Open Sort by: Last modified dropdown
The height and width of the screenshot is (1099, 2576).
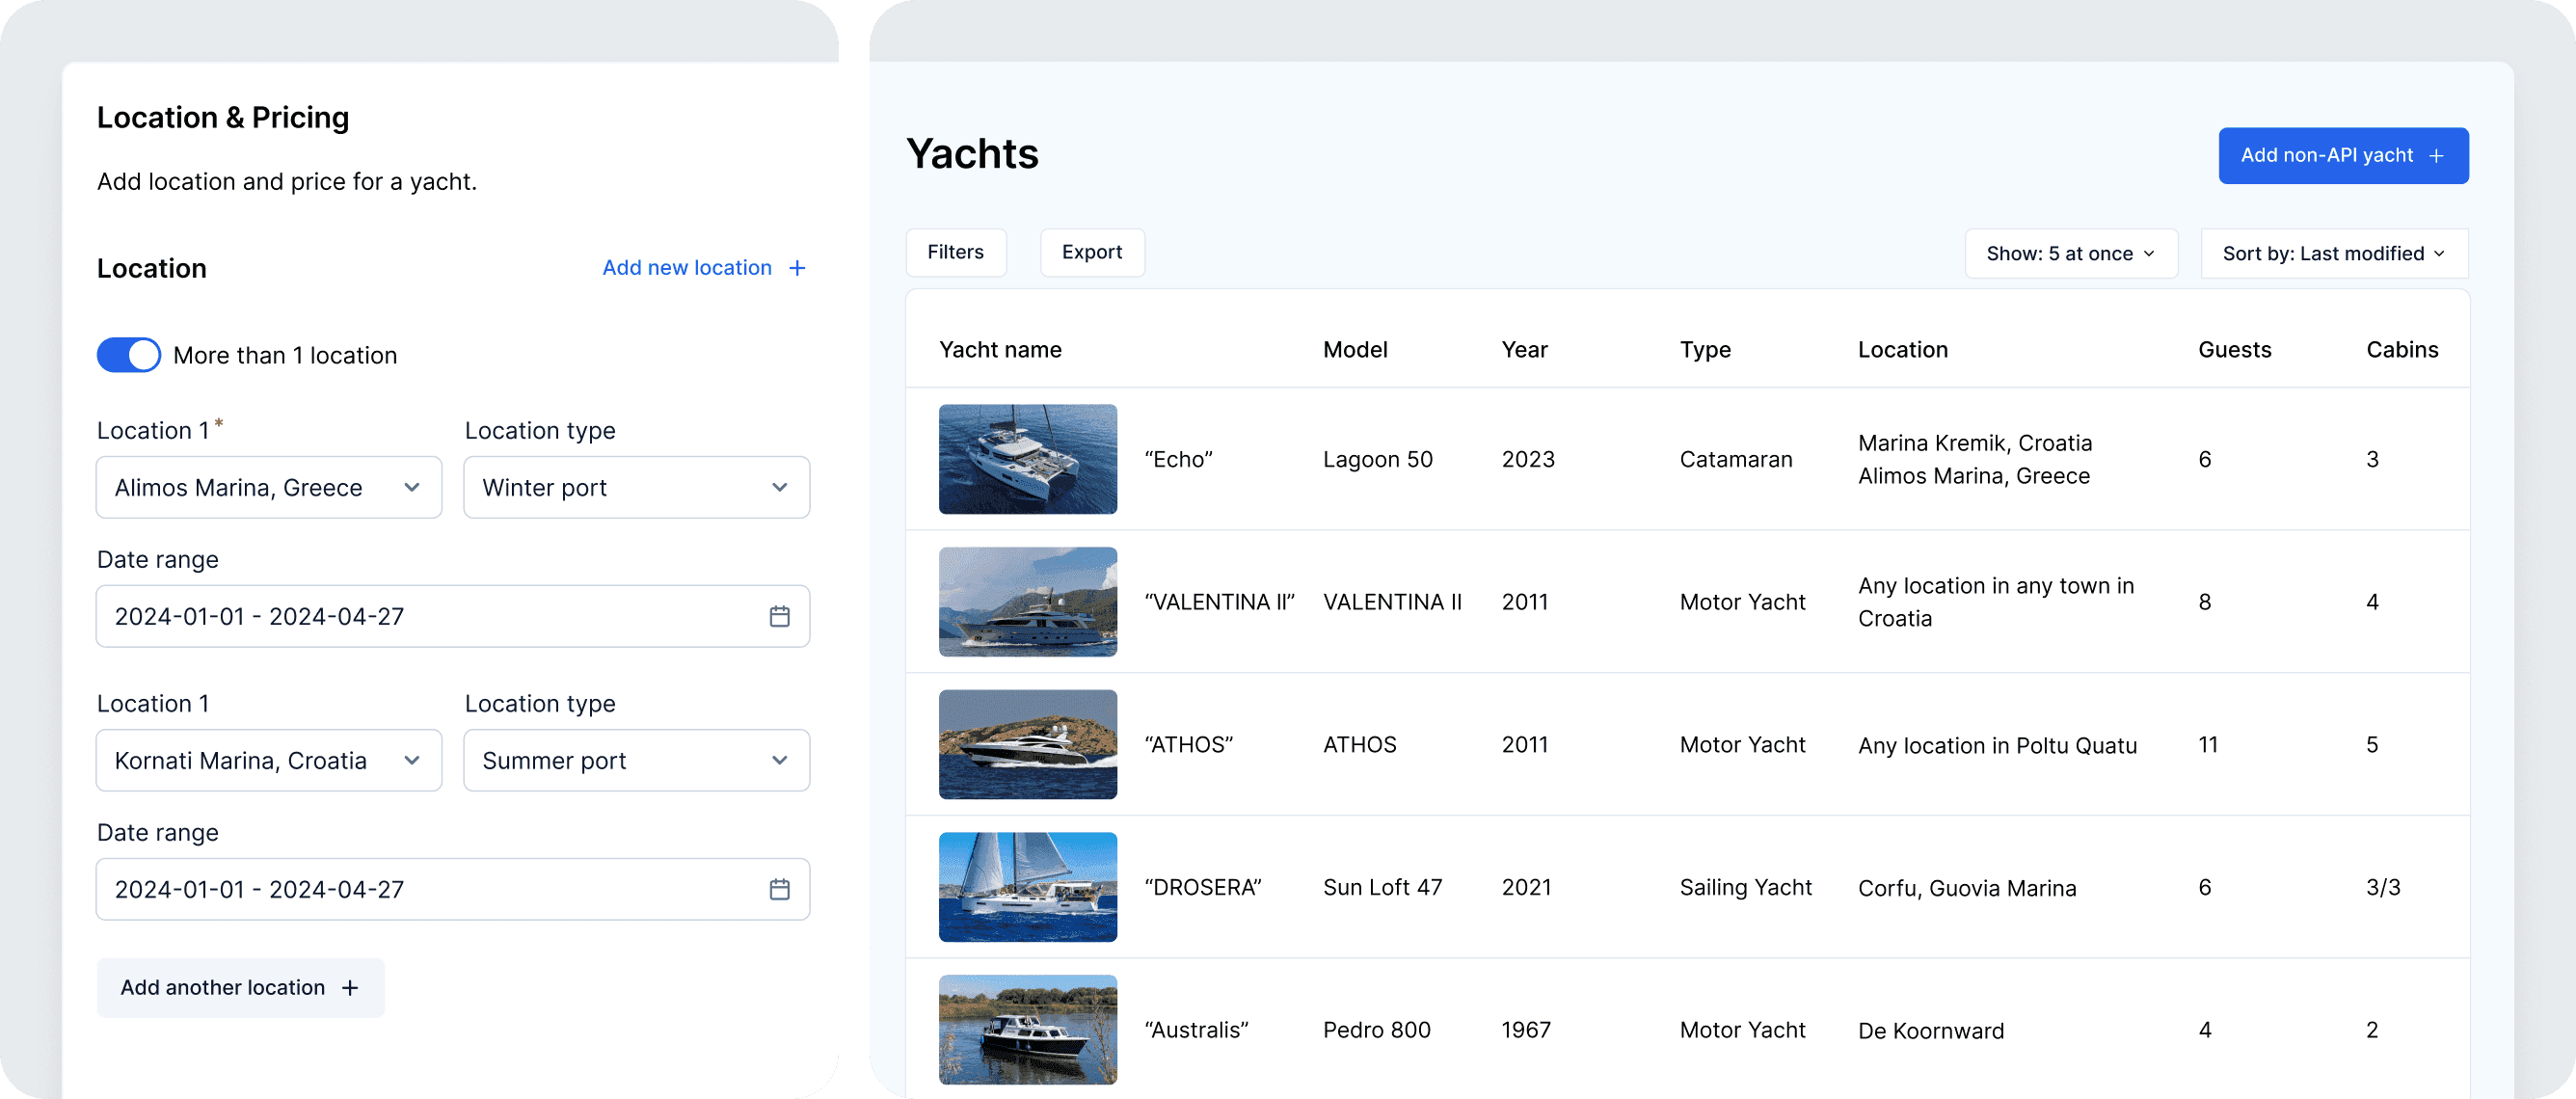point(2333,254)
